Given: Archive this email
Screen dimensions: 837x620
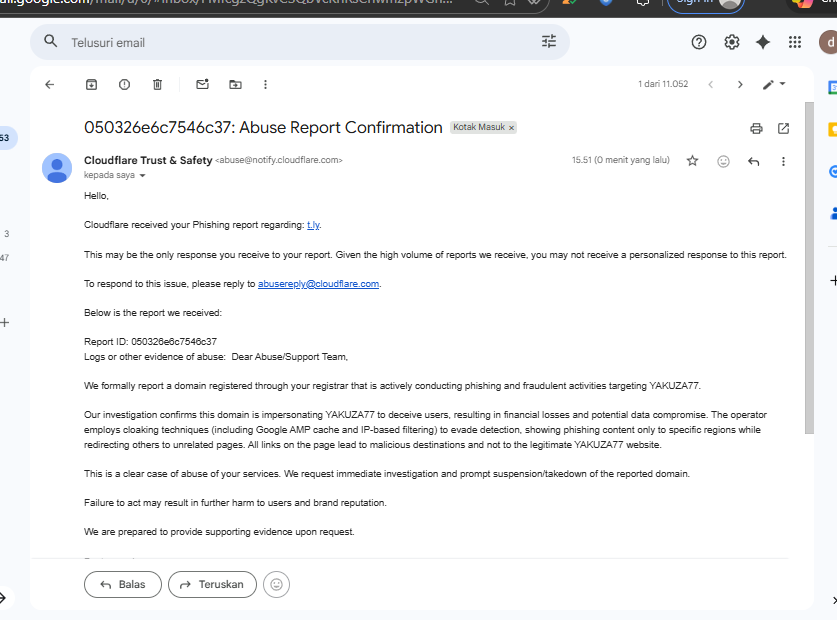Looking at the screenshot, I should click(91, 84).
